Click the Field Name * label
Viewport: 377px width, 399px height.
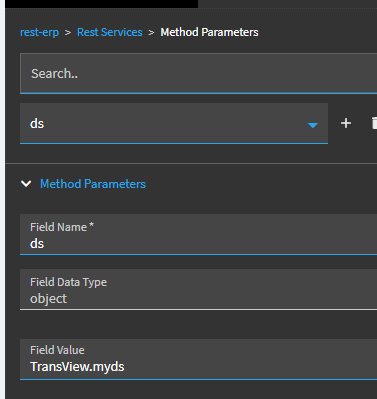click(x=62, y=227)
